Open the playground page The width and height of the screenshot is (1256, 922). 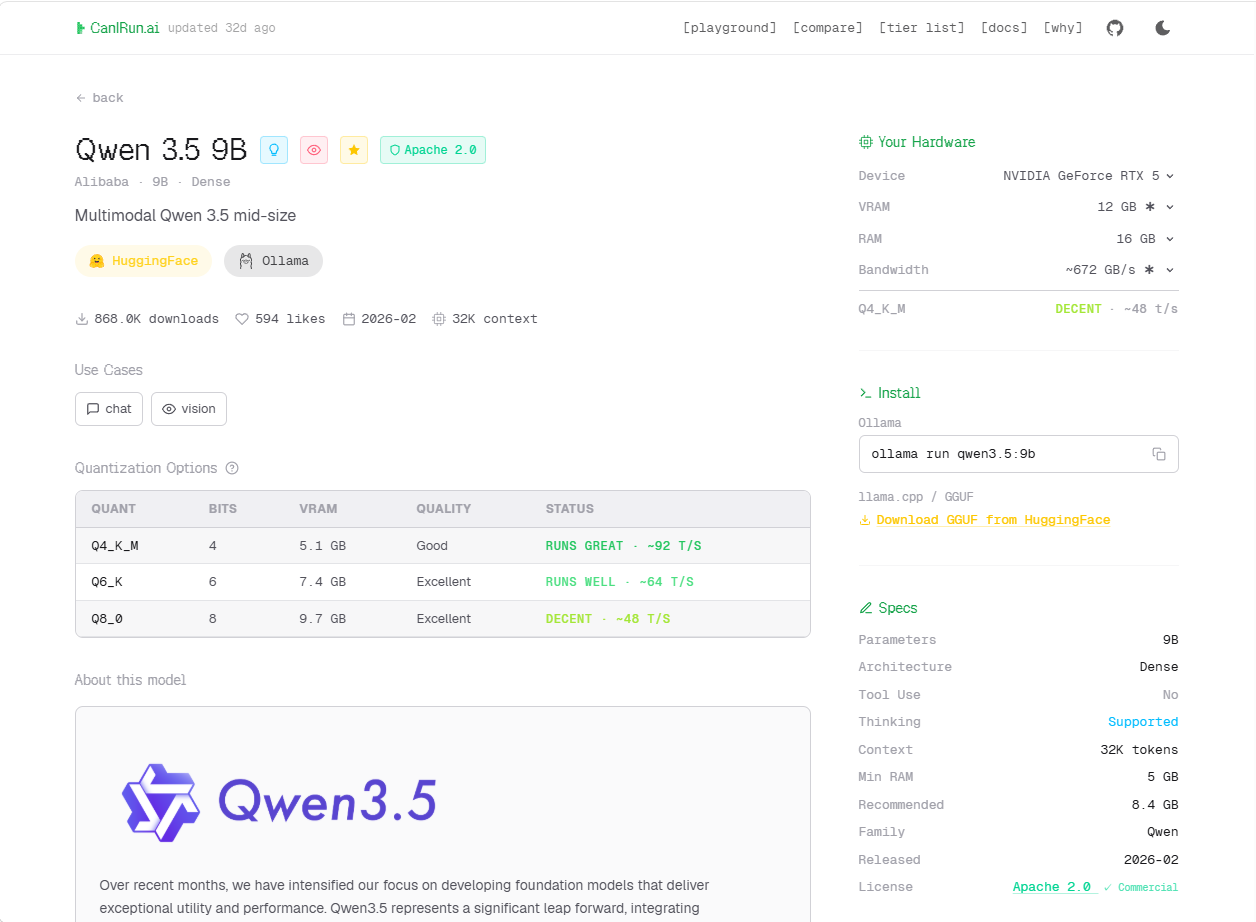[730, 28]
